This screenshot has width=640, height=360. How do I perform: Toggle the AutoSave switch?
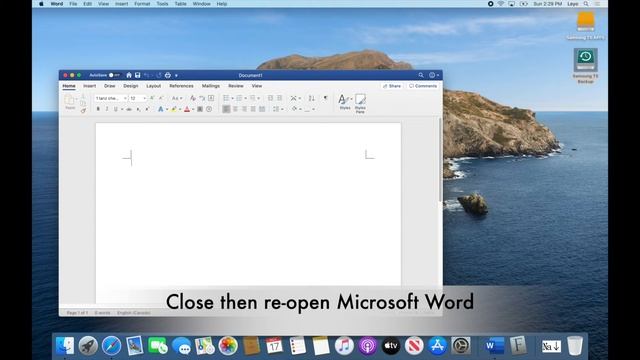114,75
